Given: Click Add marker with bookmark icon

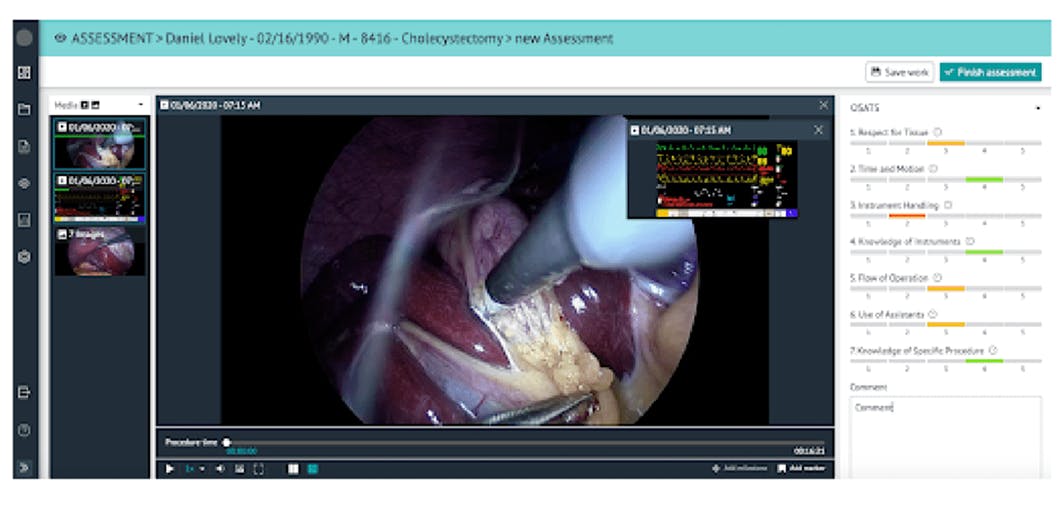Looking at the screenshot, I should 801,468.
